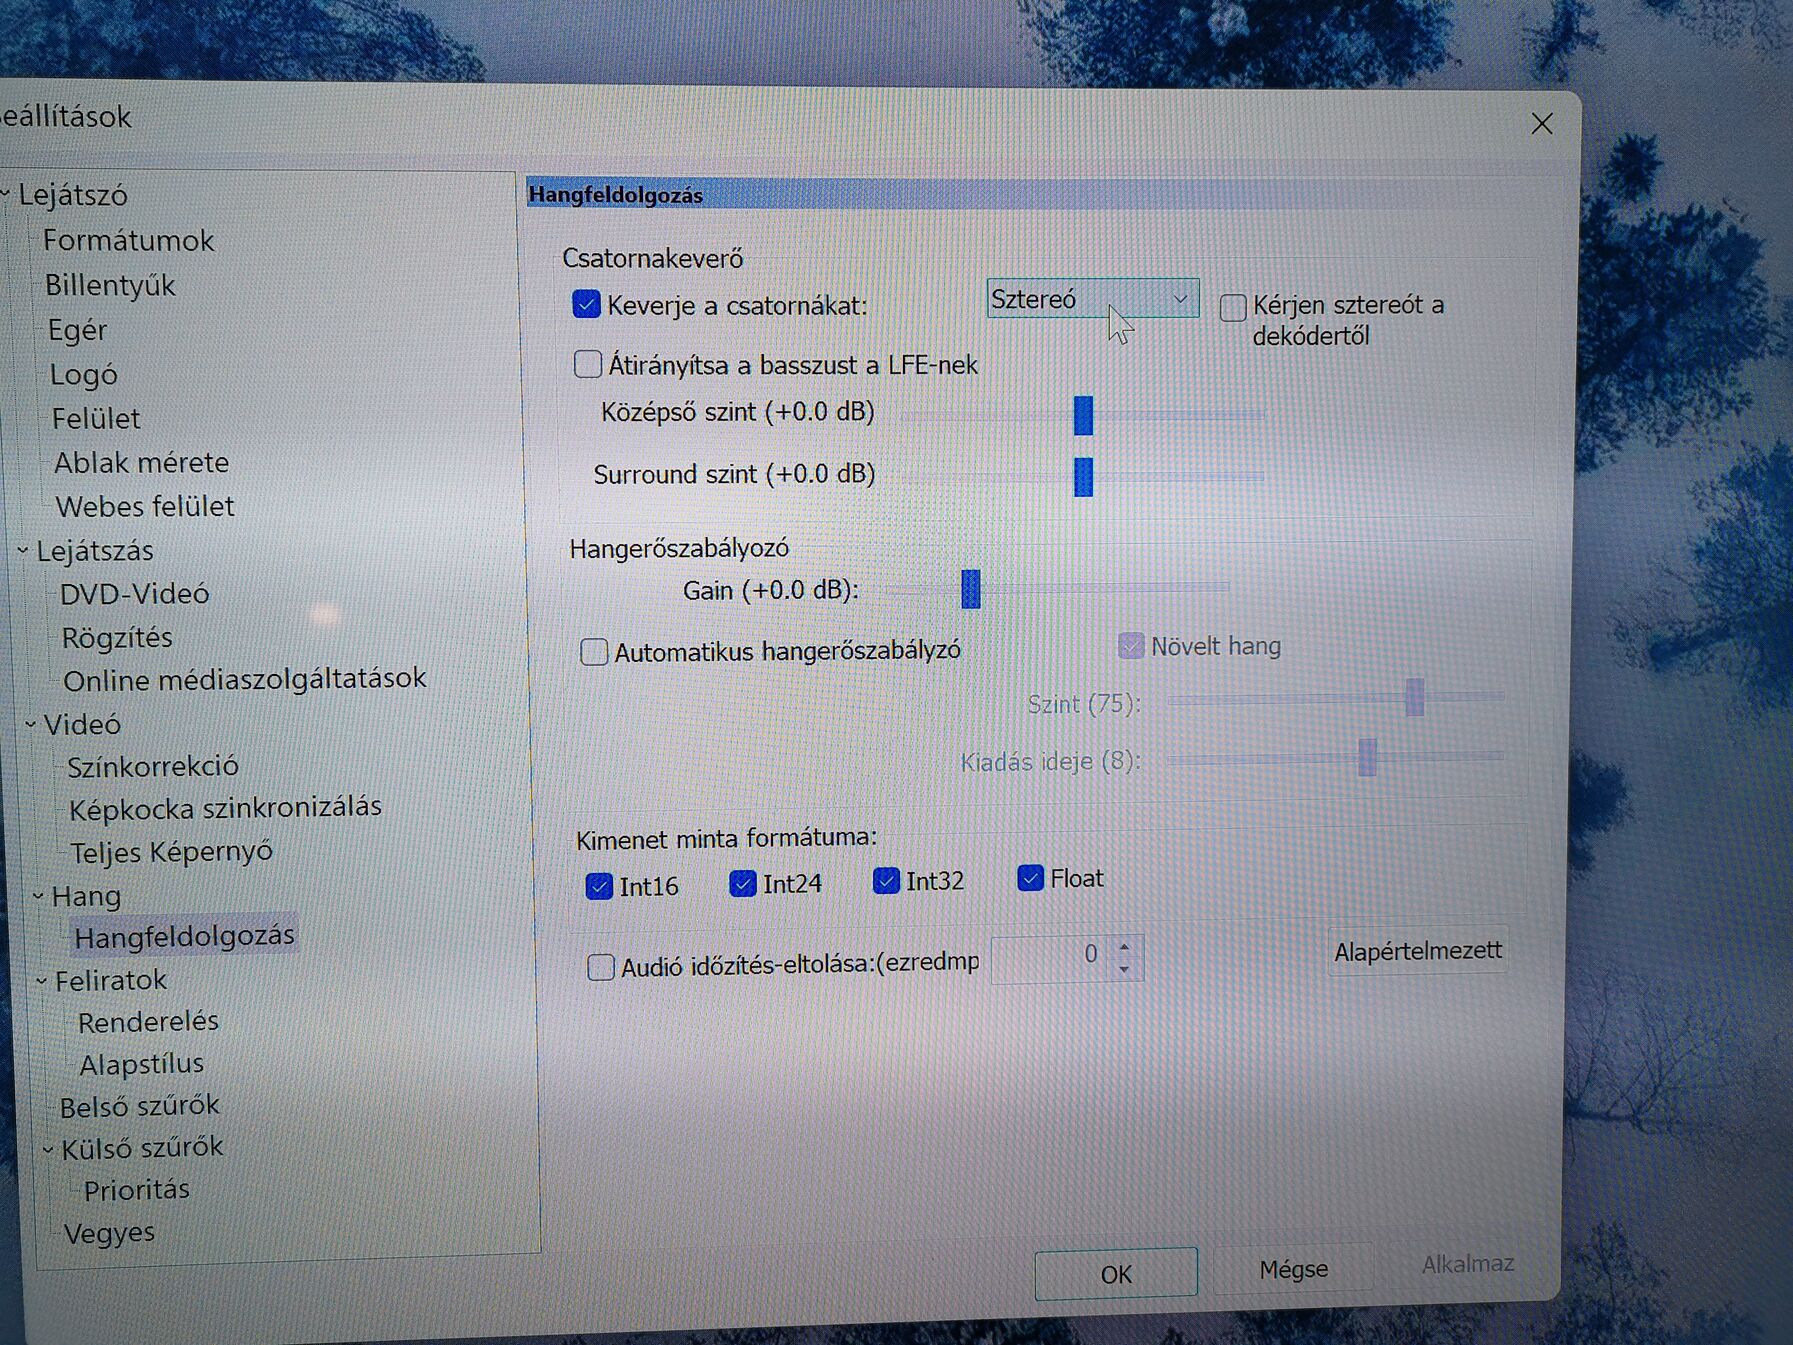1793x1345 pixels.
Task: Uncheck the Int16 output format
Action: click(x=599, y=886)
